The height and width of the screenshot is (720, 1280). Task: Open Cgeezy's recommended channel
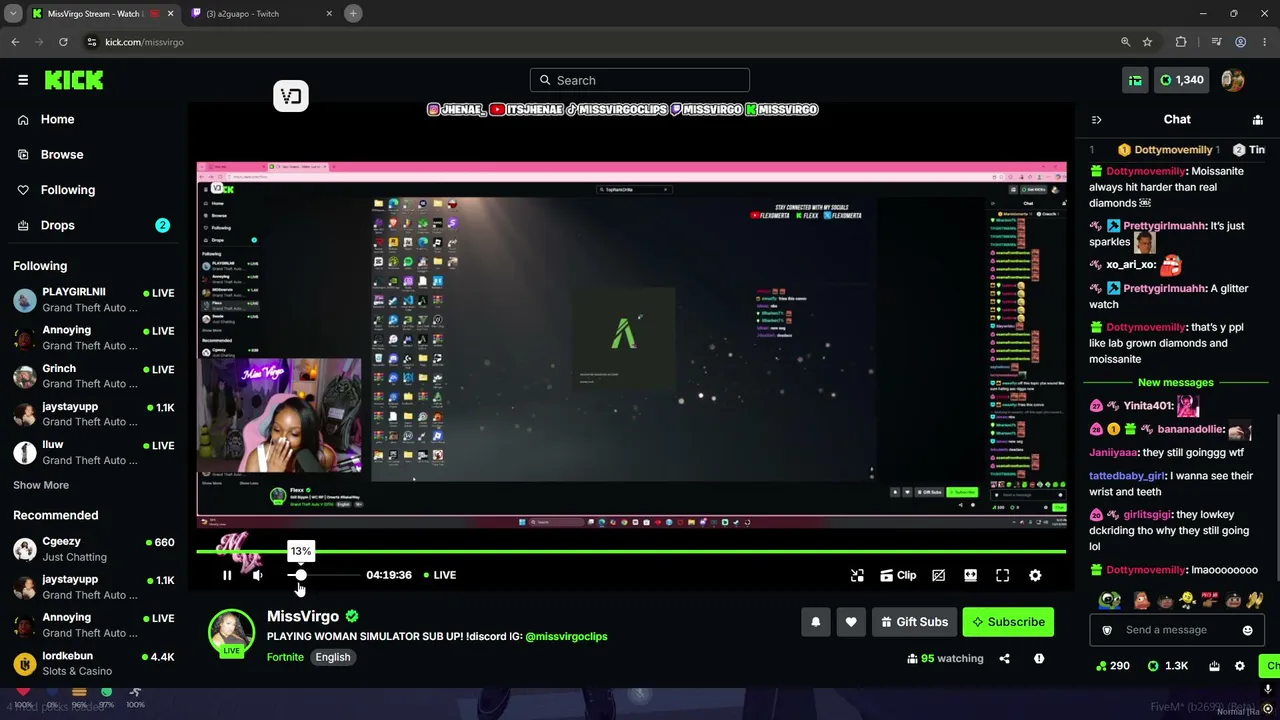93,549
